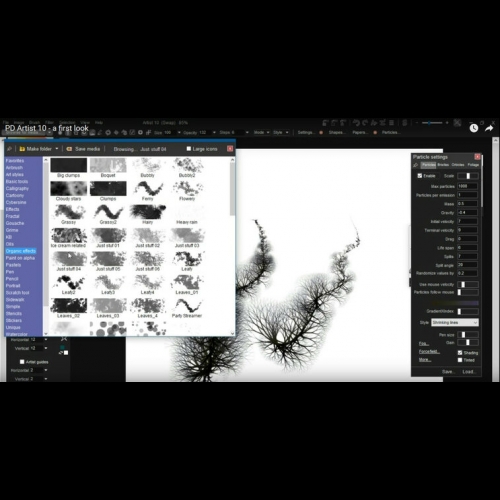
Task: Switch to the Orbicles tab
Action: click(458, 165)
